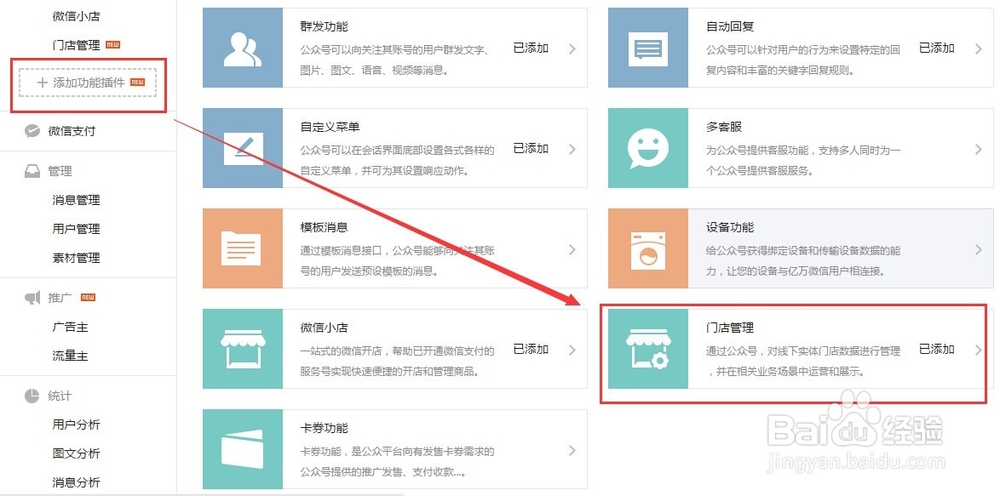Open the 卡券功能 card wallet icon tile
Image resolution: width=1000 pixels, height=496 pixels.
click(242, 449)
